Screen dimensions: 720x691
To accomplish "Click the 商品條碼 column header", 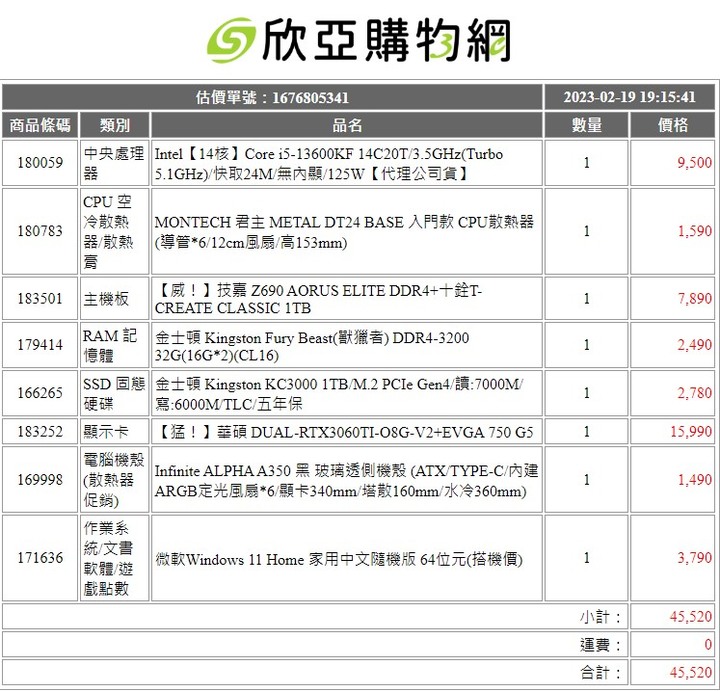I will [x=40, y=125].
